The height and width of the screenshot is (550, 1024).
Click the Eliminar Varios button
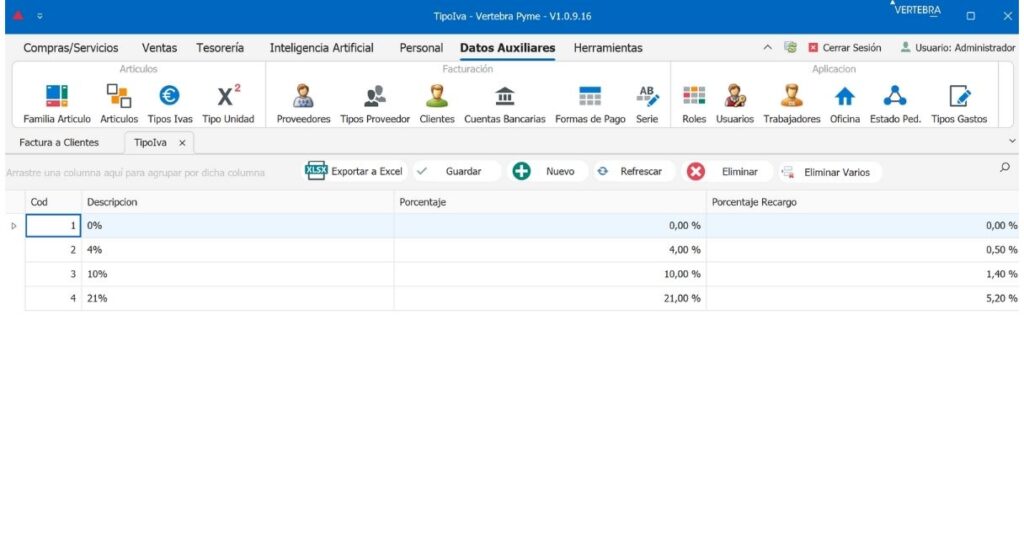pos(829,172)
